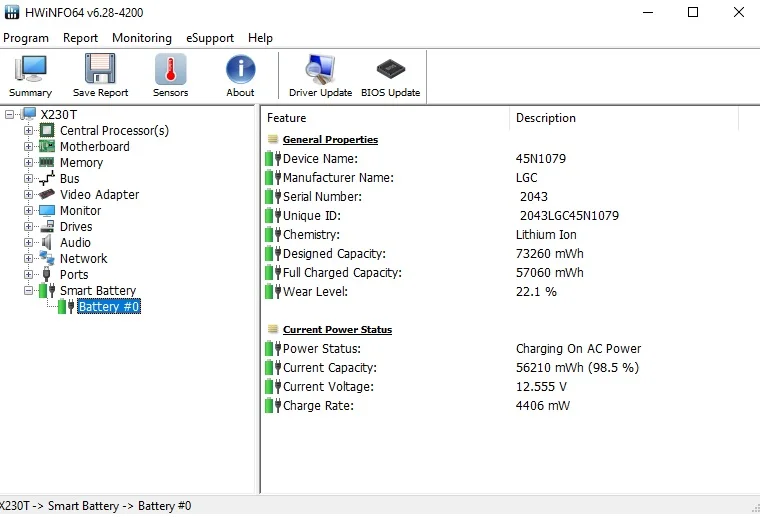Image resolution: width=763 pixels, height=517 pixels.
Task: Open the Report menu
Action: click(80, 38)
